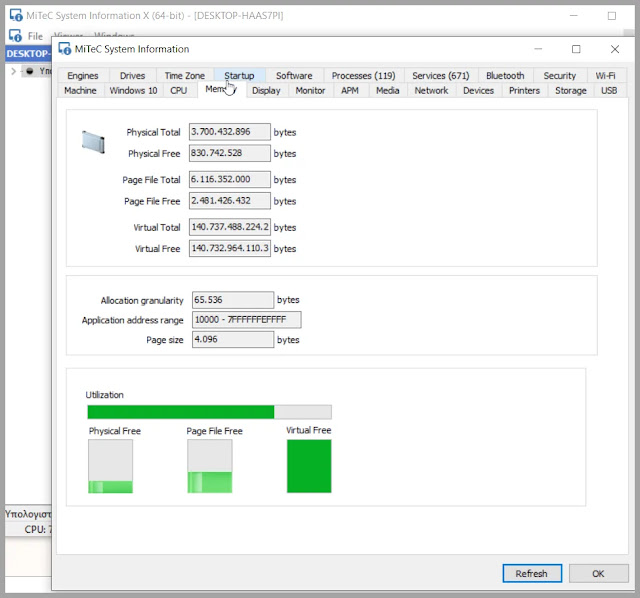Open the File menu in main window

point(35,36)
